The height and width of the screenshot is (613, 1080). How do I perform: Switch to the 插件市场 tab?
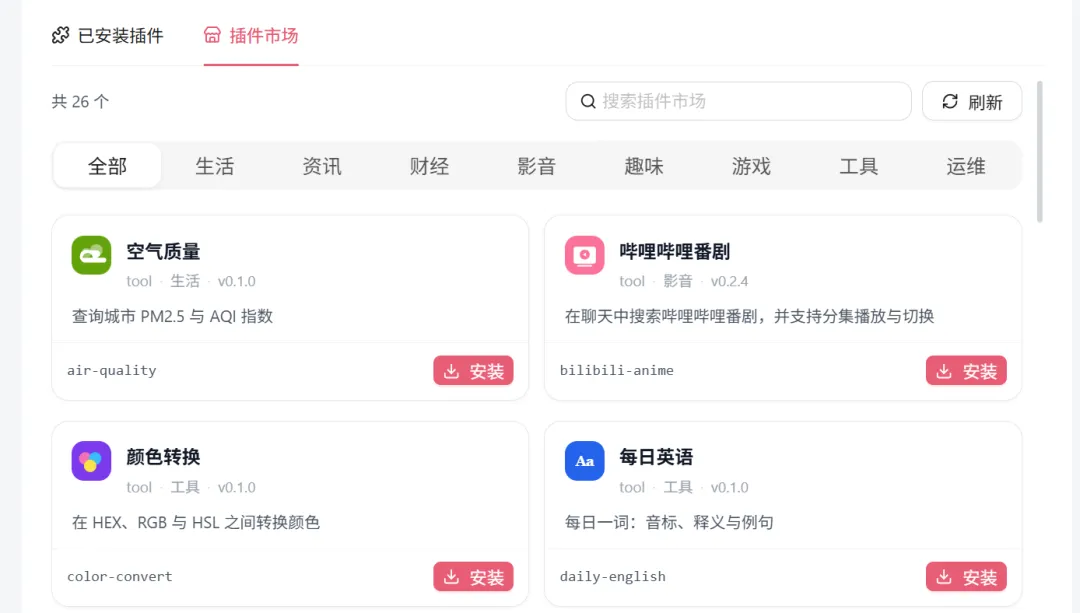[x=251, y=35]
